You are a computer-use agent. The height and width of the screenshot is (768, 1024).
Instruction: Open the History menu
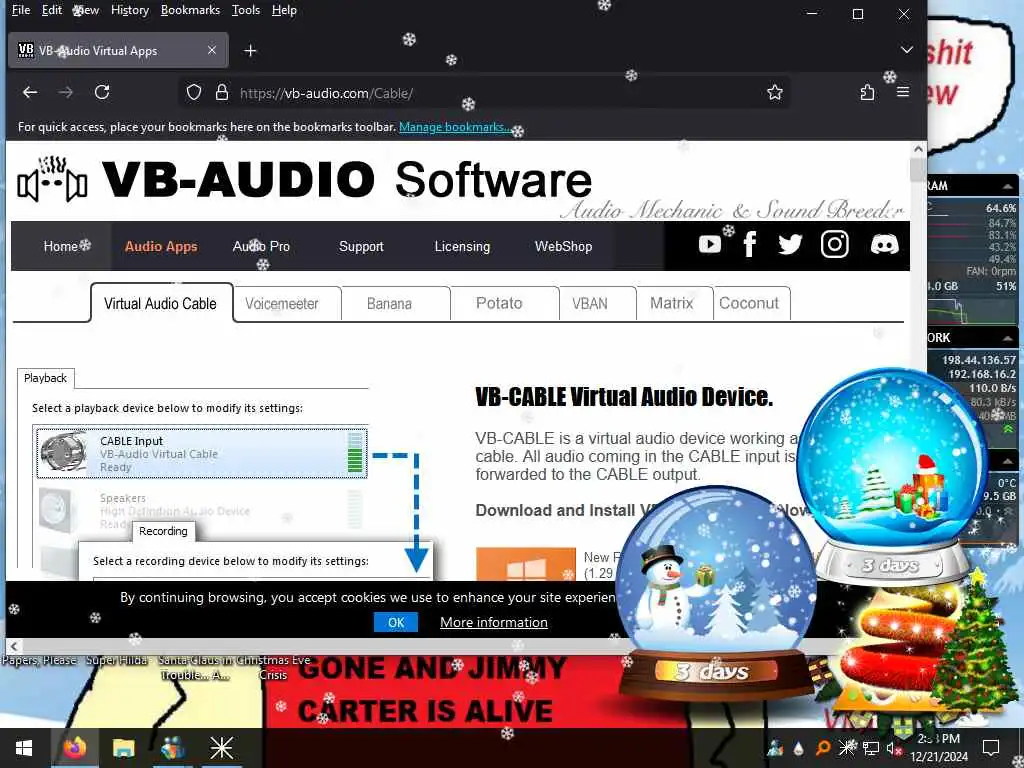pos(129,10)
